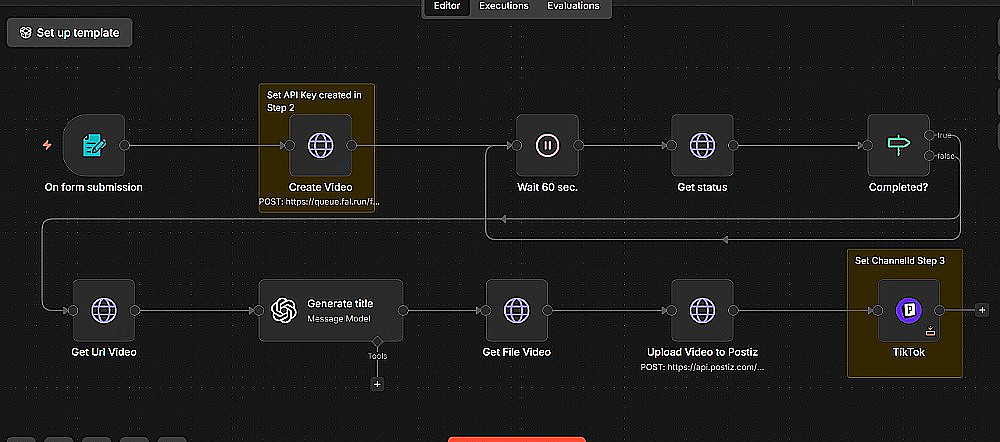Viewport: 1000px width, 442px height.
Task: Click the Create Video label
Action: pos(320,188)
